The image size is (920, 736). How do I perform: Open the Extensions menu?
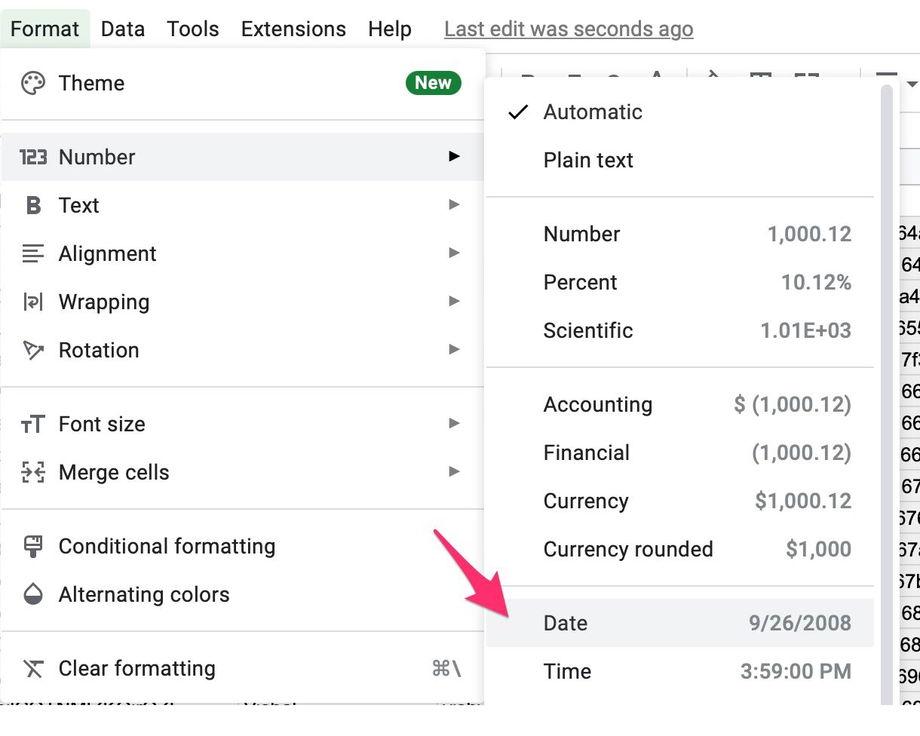tap(293, 29)
